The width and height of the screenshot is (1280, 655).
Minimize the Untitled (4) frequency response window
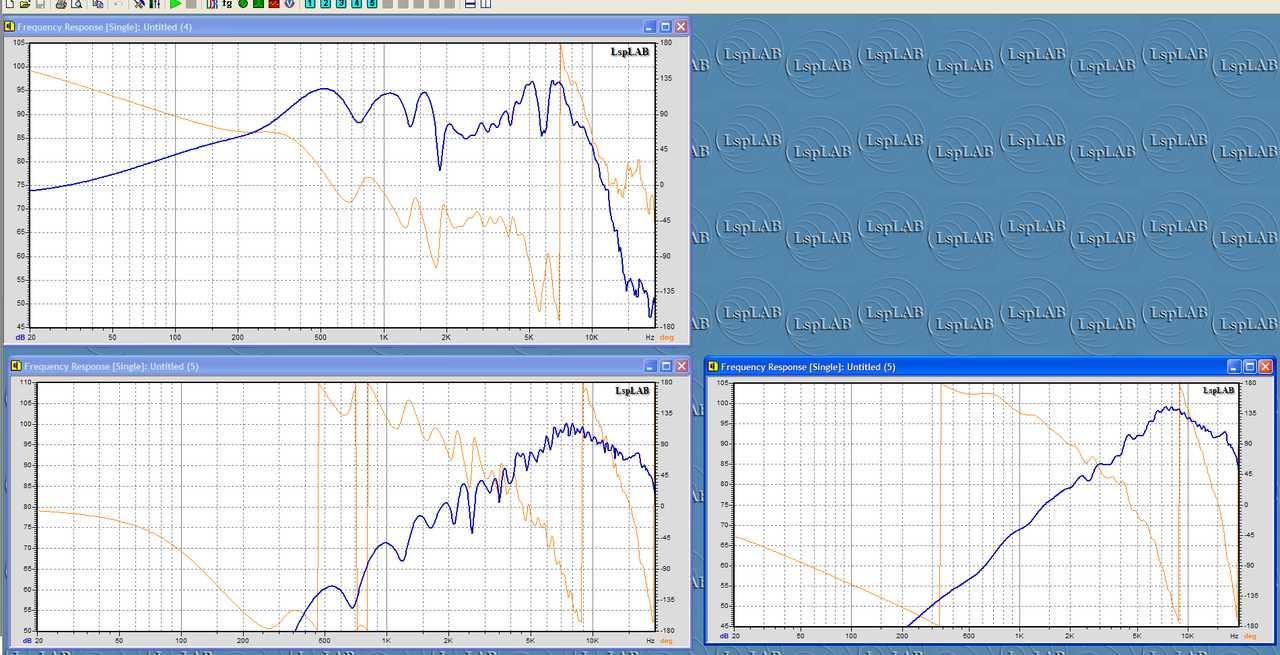[x=650, y=27]
